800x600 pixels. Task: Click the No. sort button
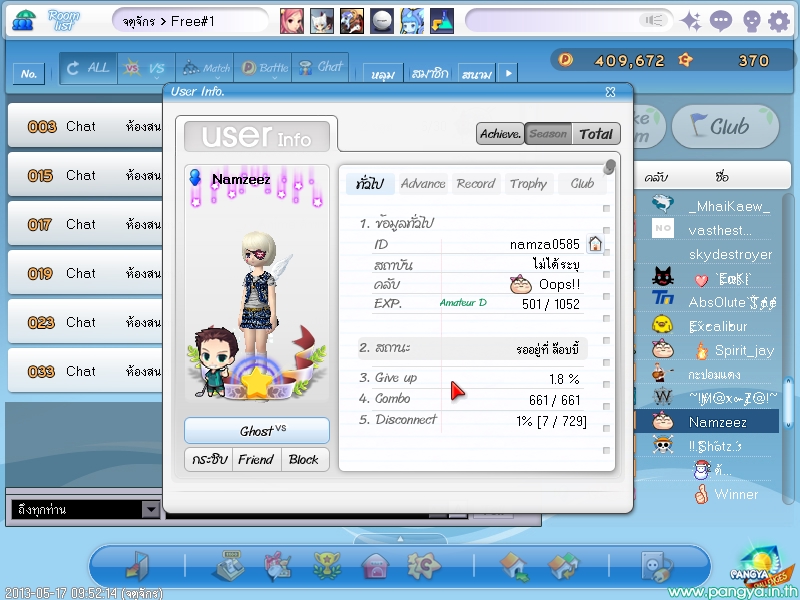tap(29, 74)
